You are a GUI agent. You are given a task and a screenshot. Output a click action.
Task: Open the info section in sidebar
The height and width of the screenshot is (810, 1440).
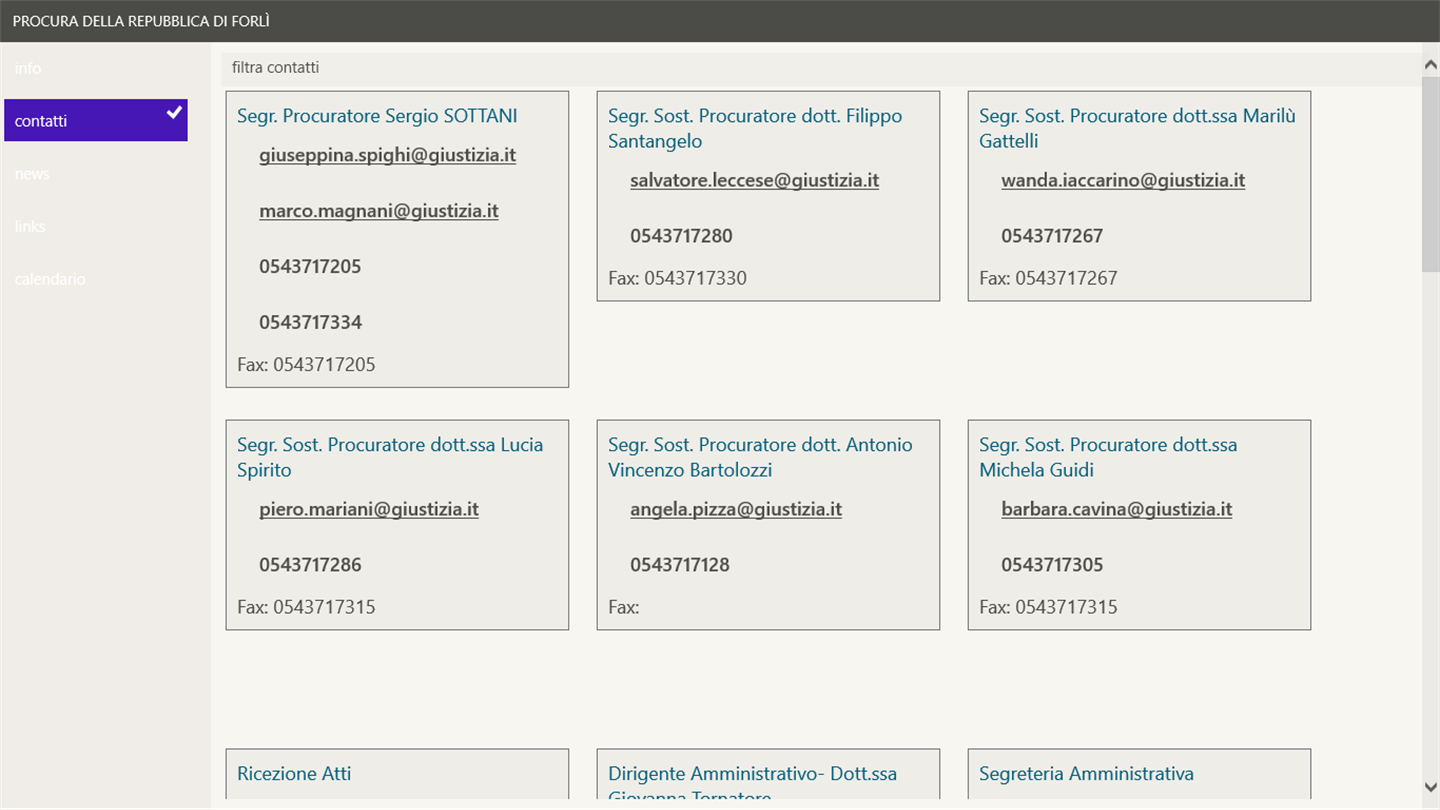(x=95, y=68)
